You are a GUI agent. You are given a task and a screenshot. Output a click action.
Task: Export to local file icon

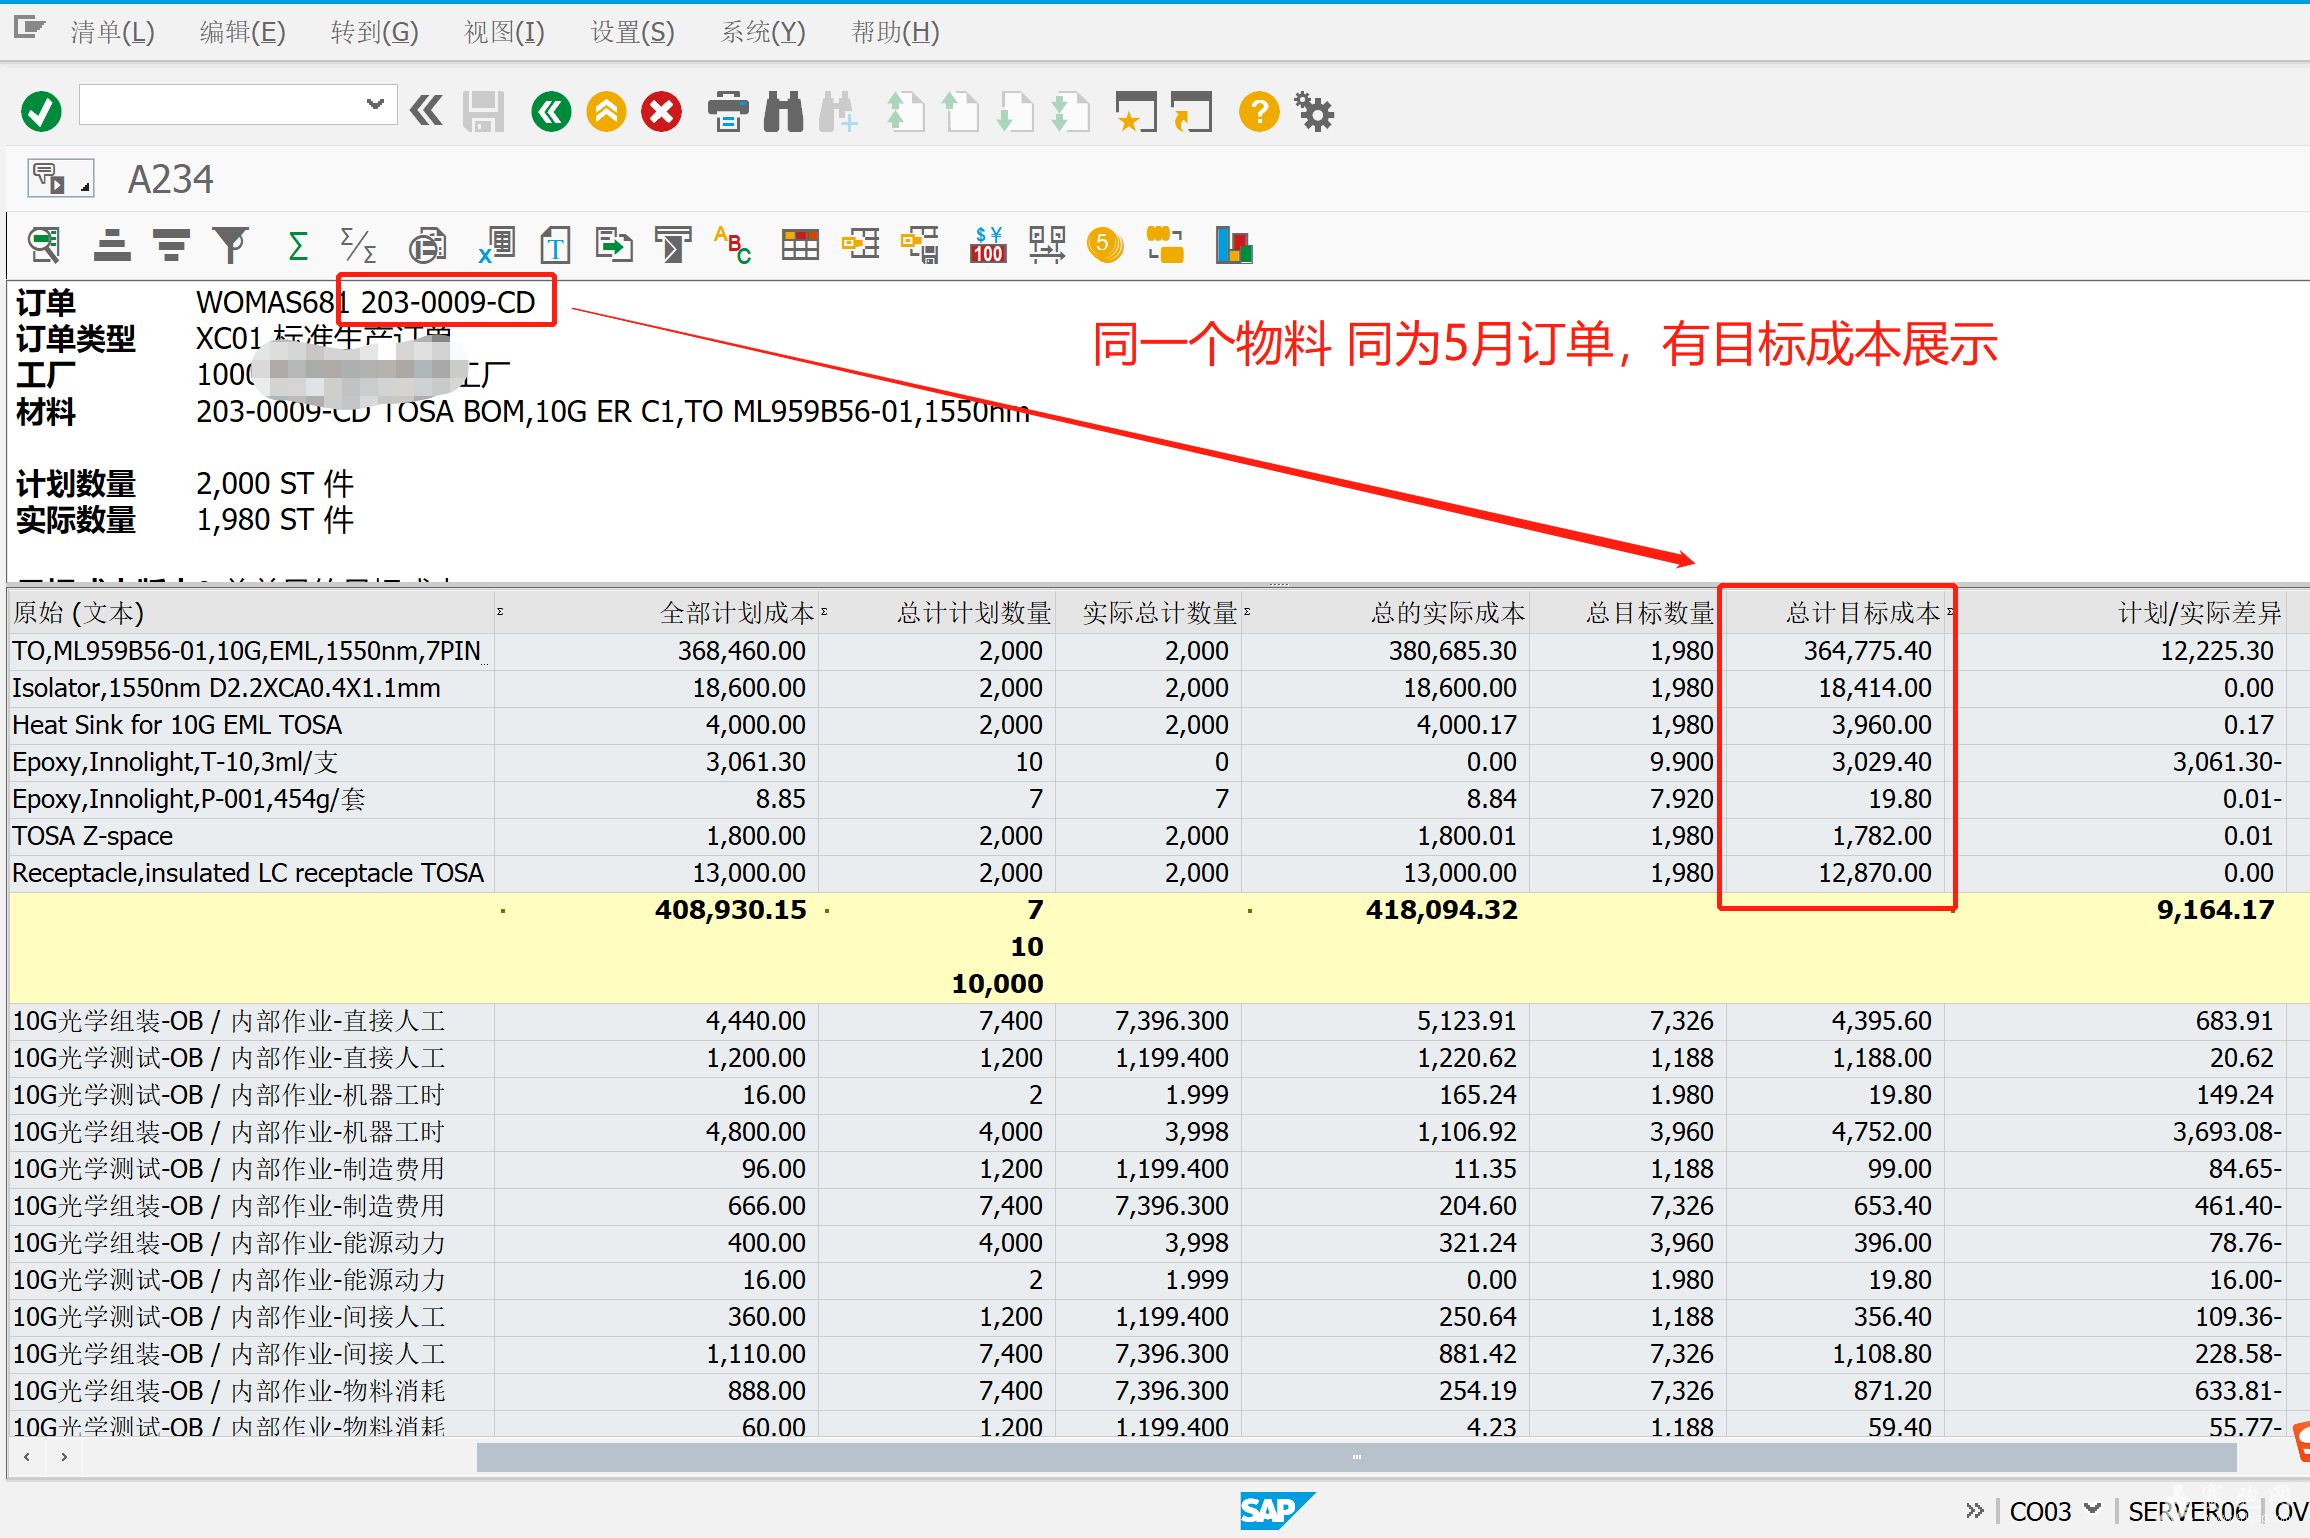tap(614, 245)
